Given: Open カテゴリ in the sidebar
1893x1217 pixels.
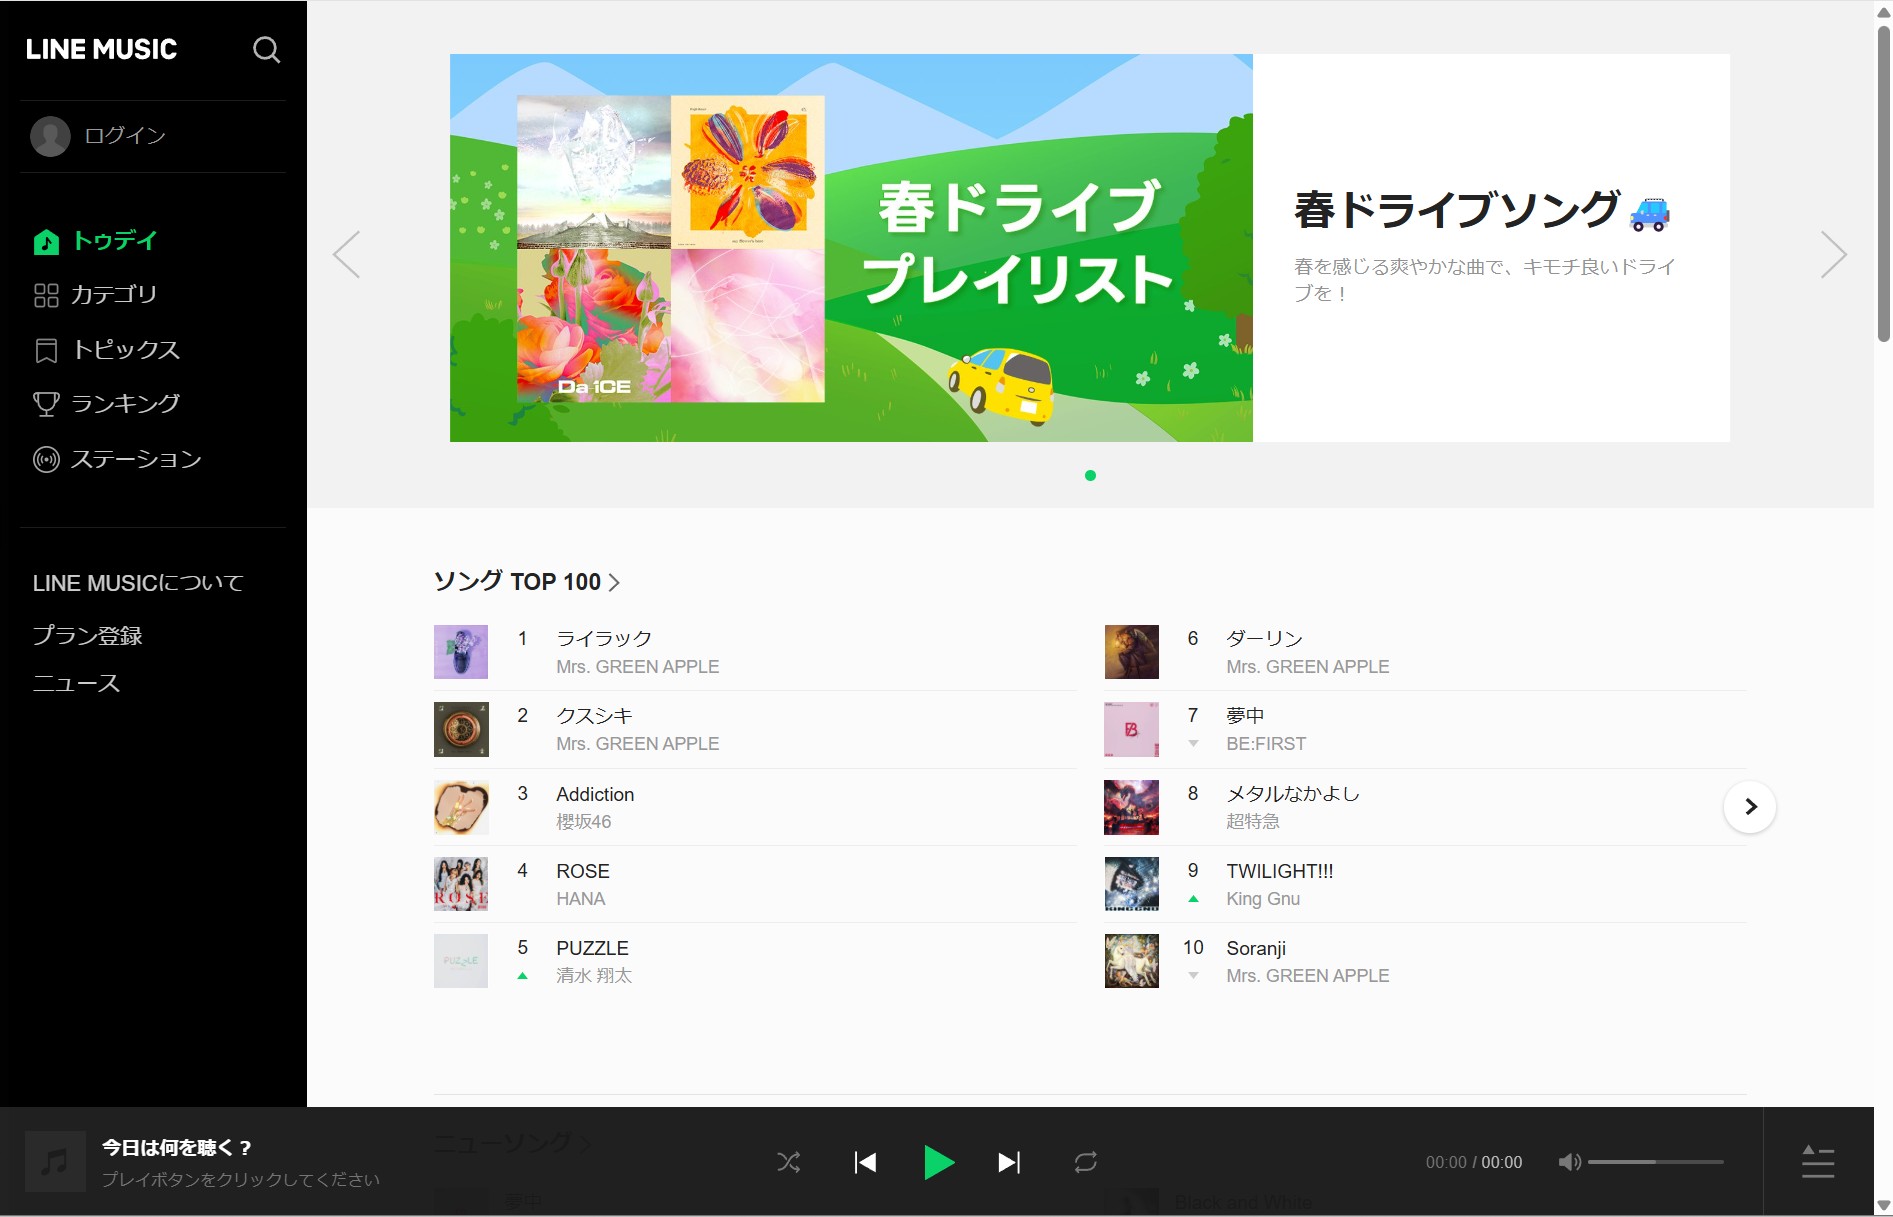Looking at the screenshot, I should click(x=114, y=295).
